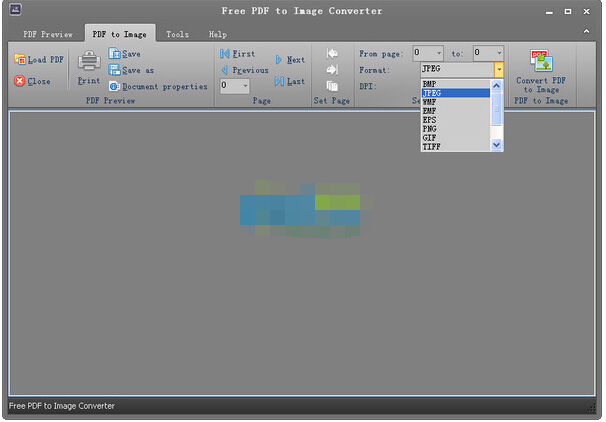The image size is (606, 422).
Task: Open Document properties
Action: tap(158, 87)
